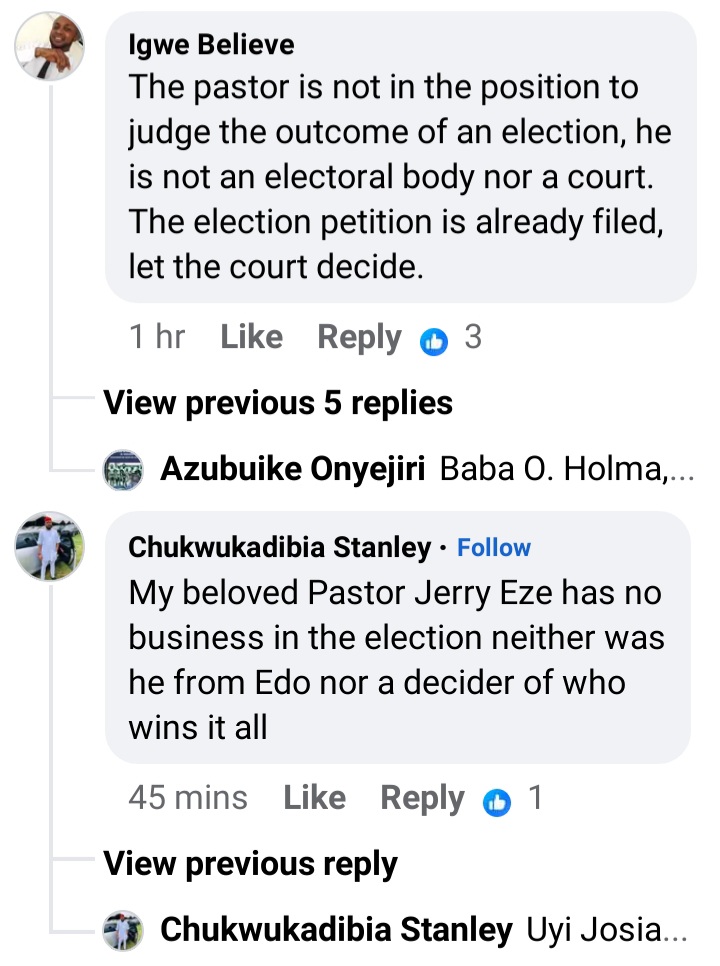
Task: Open Chukwukadibia Stanley name link in comment
Action: 279,548
